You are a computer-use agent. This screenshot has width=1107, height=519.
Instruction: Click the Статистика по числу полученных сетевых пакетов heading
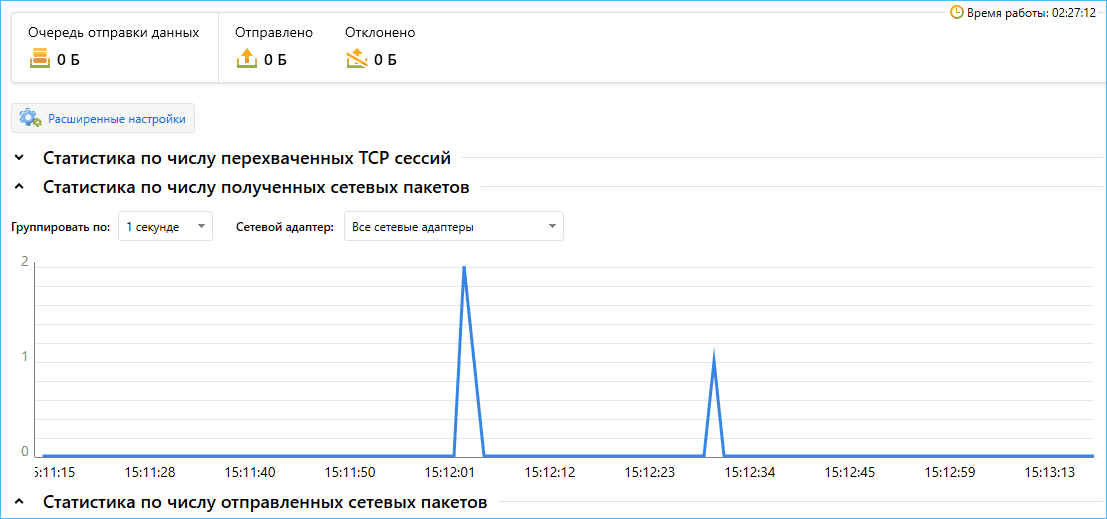[256, 187]
